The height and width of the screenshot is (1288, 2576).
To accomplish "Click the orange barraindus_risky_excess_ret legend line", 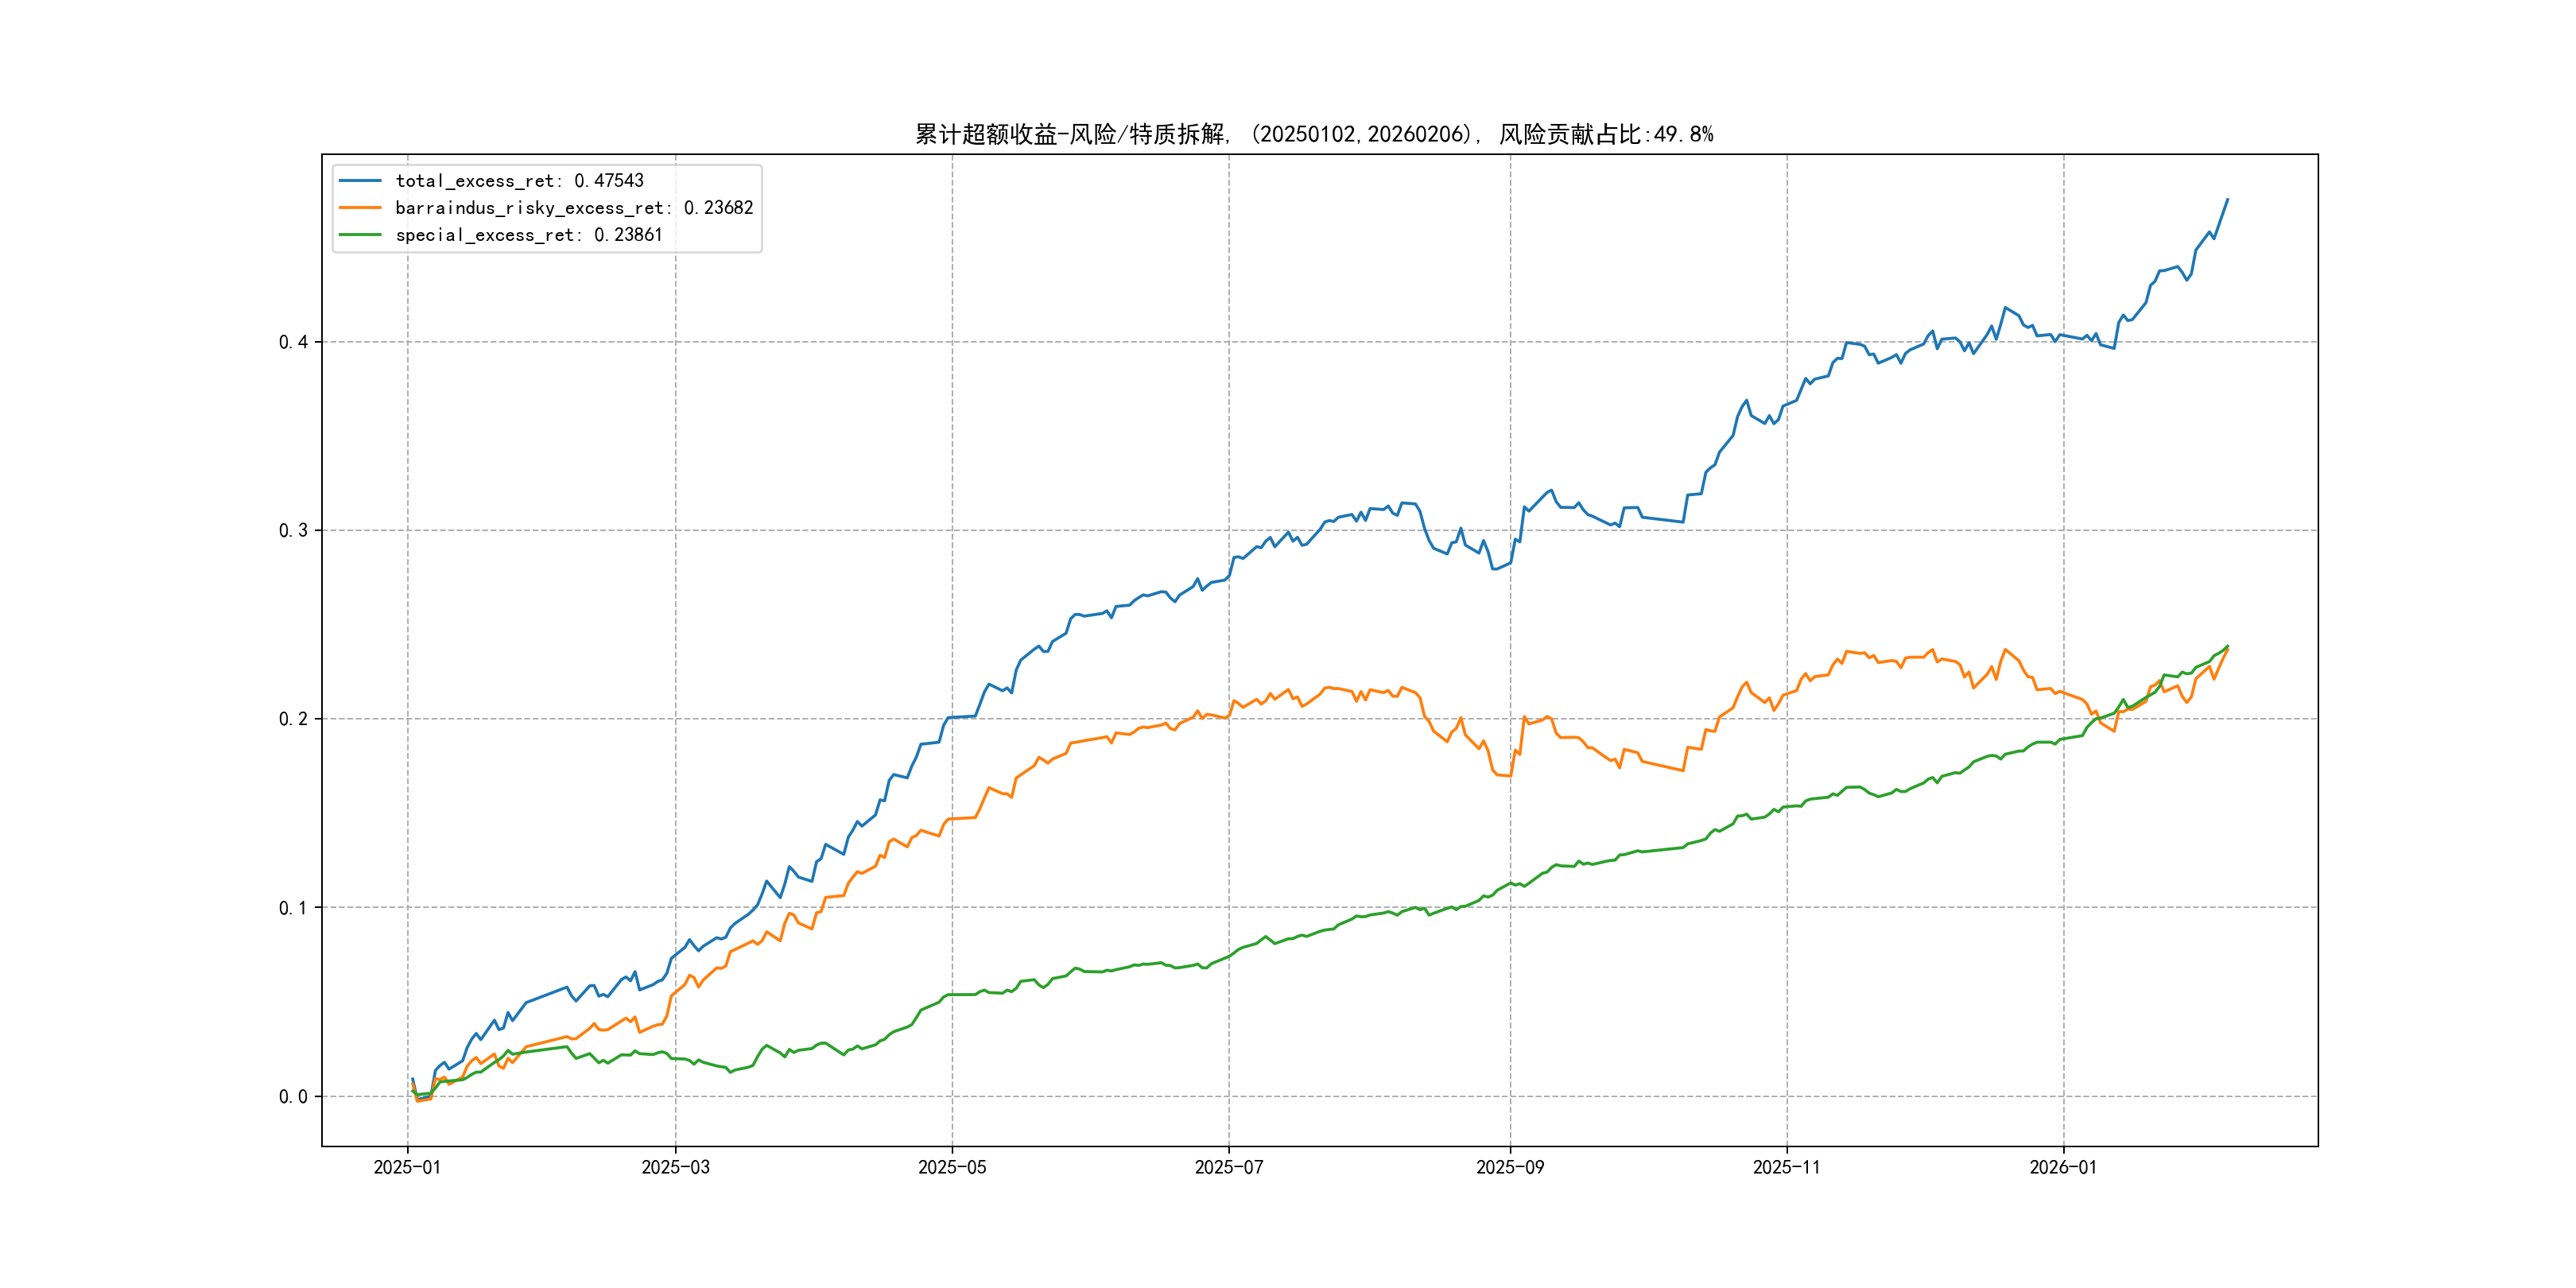I will [x=360, y=208].
